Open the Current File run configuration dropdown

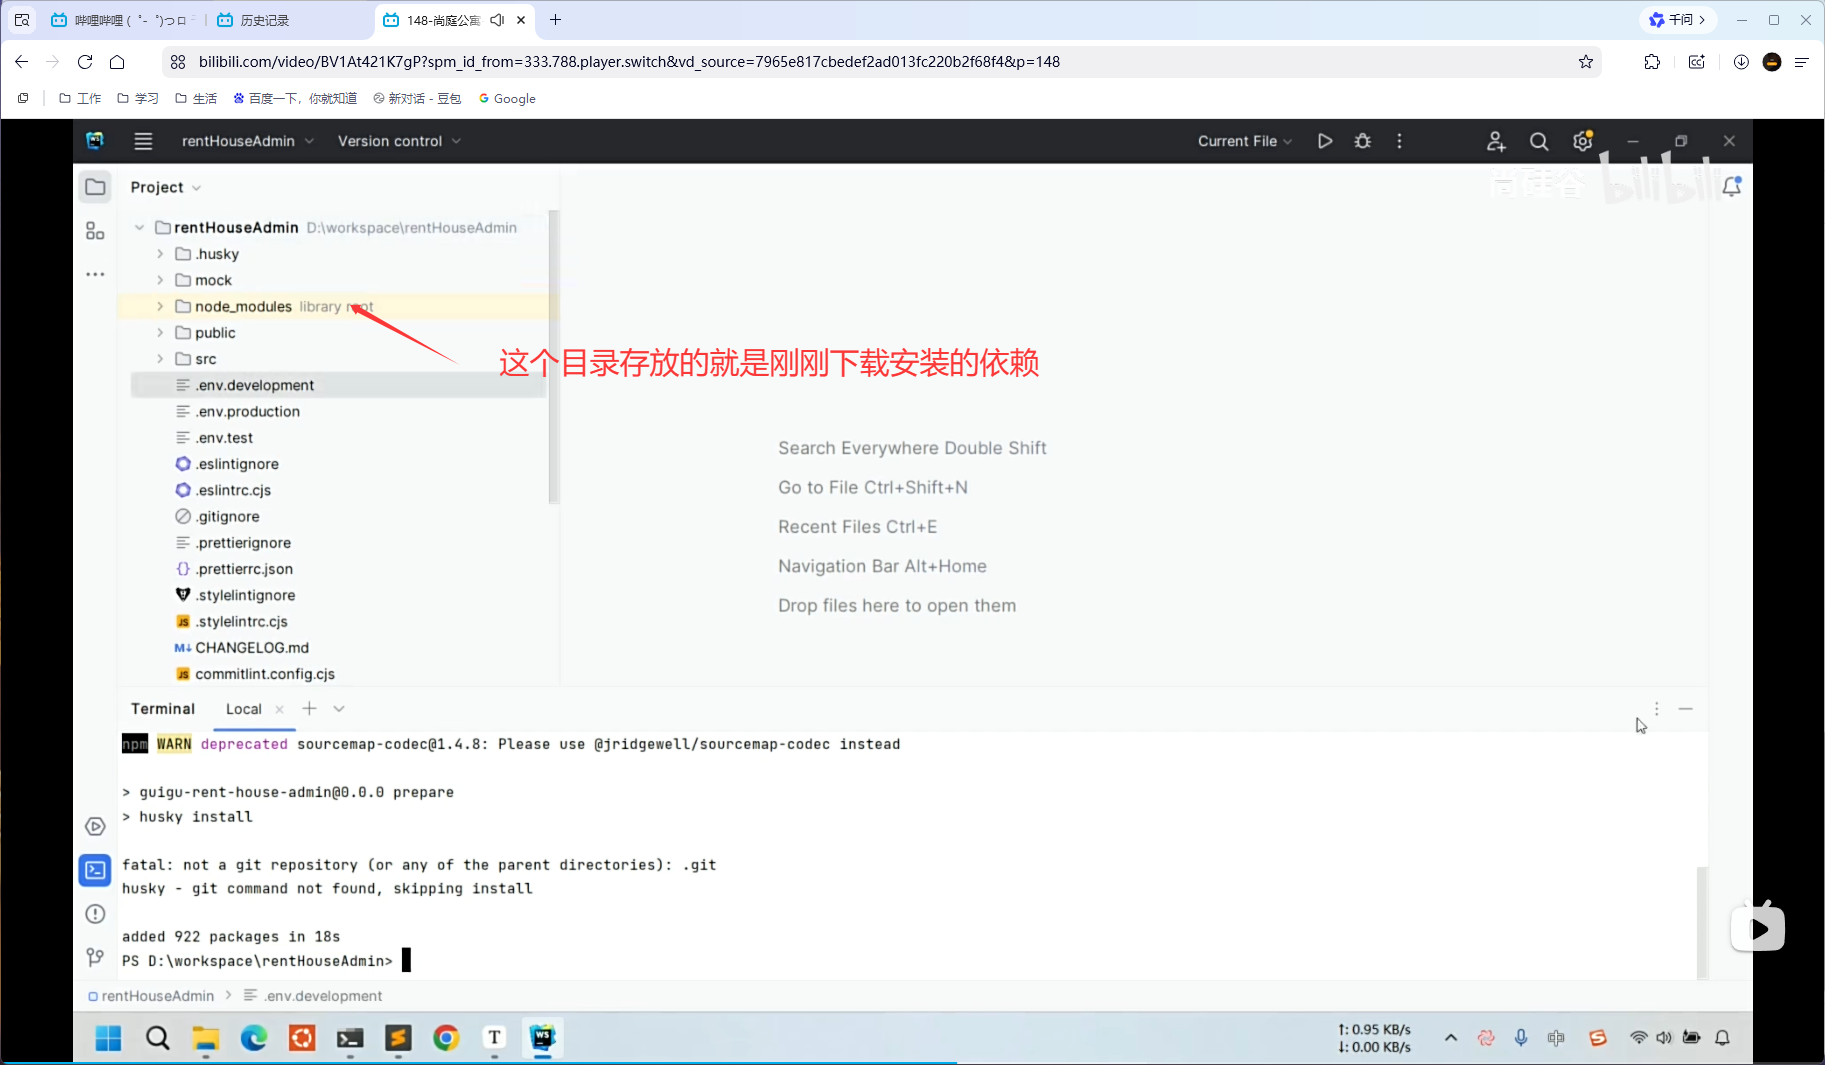(x=1245, y=141)
